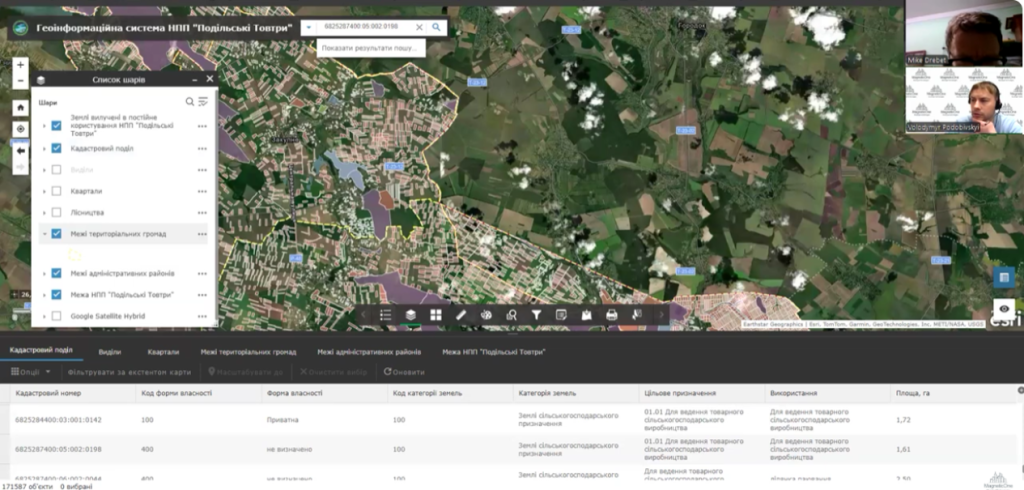The image size is (1024, 490).
Task: Uncheck the Кадастровий поділ layer
Action: click(x=57, y=148)
